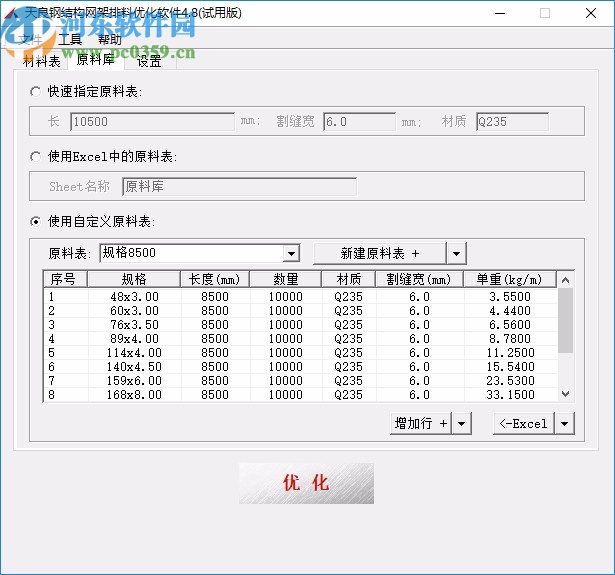This screenshot has width=615, height=575.
Task: Click the table scrollbar down arrow
Action: click(x=565, y=394)
